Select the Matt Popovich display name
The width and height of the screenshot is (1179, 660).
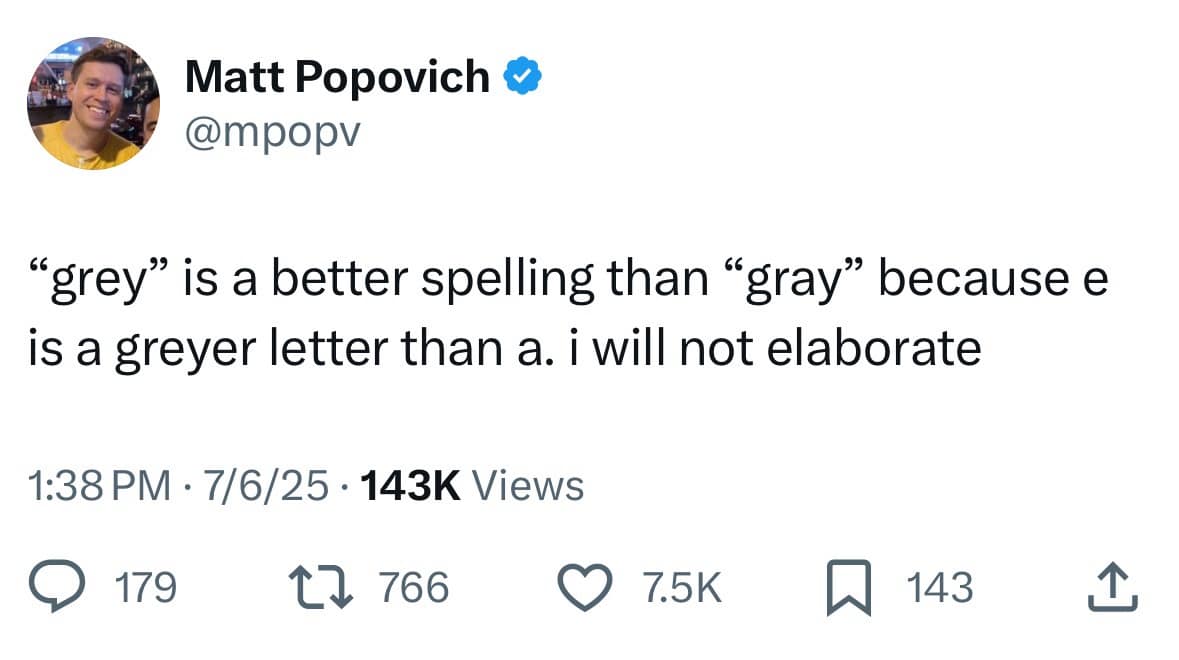[340, 74]
